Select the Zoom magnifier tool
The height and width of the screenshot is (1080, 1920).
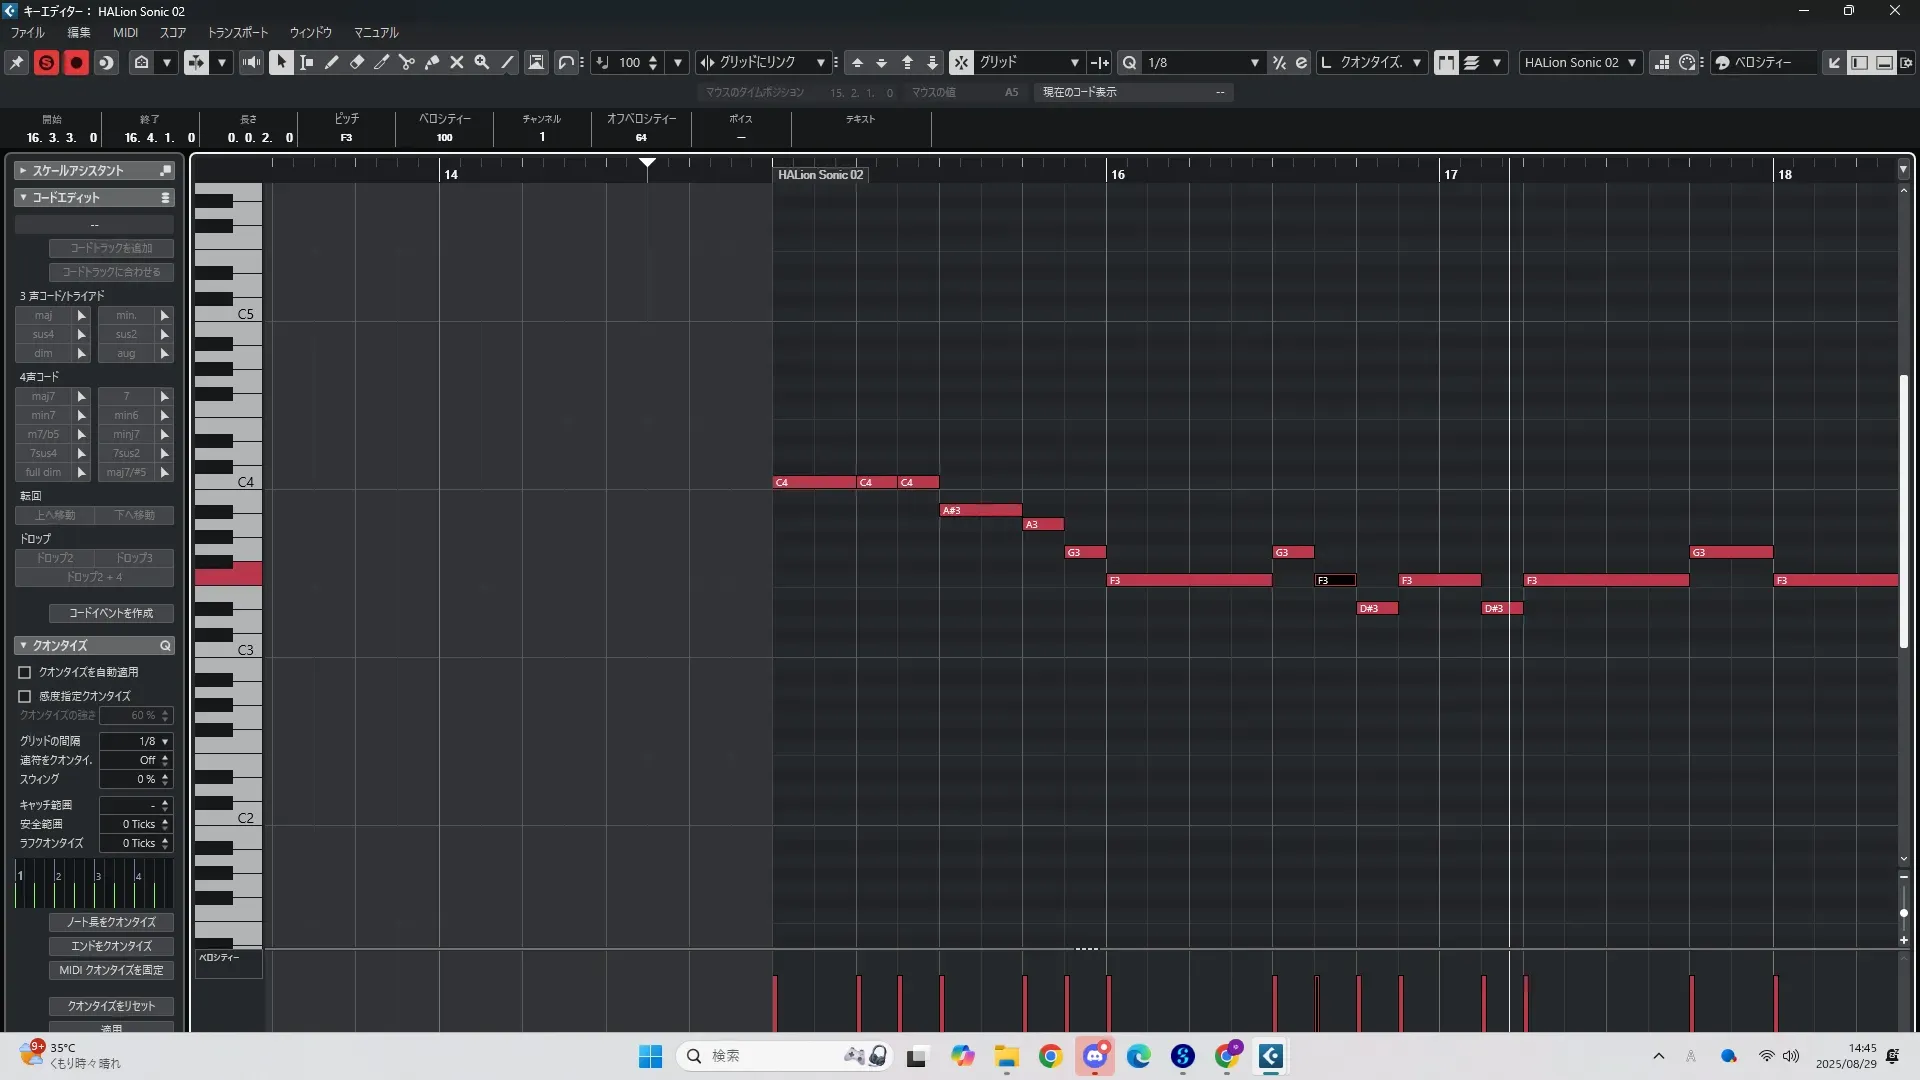pos(482,62)
